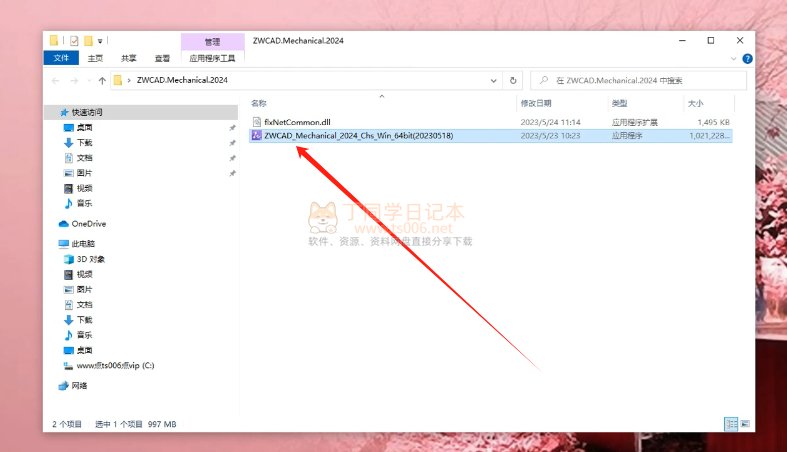Image resolution: width=787 pixels, height=452 pixels.
Task: Select the 管理 contextual tab
Action: 212,42
